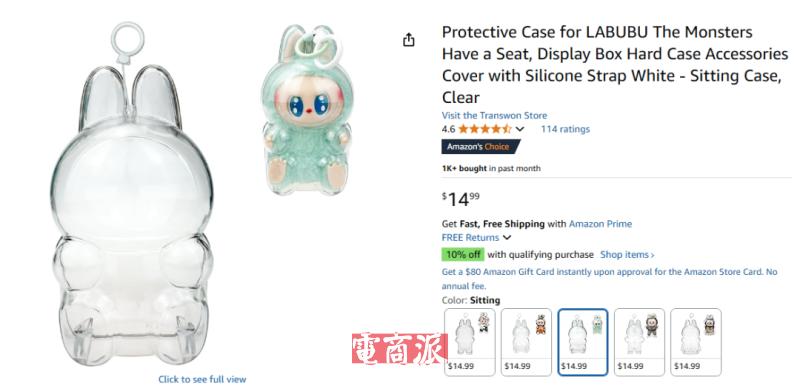This screenshot has width=800, height=386.
Task: Click the share icon beside the title
Action: (408, 40)
